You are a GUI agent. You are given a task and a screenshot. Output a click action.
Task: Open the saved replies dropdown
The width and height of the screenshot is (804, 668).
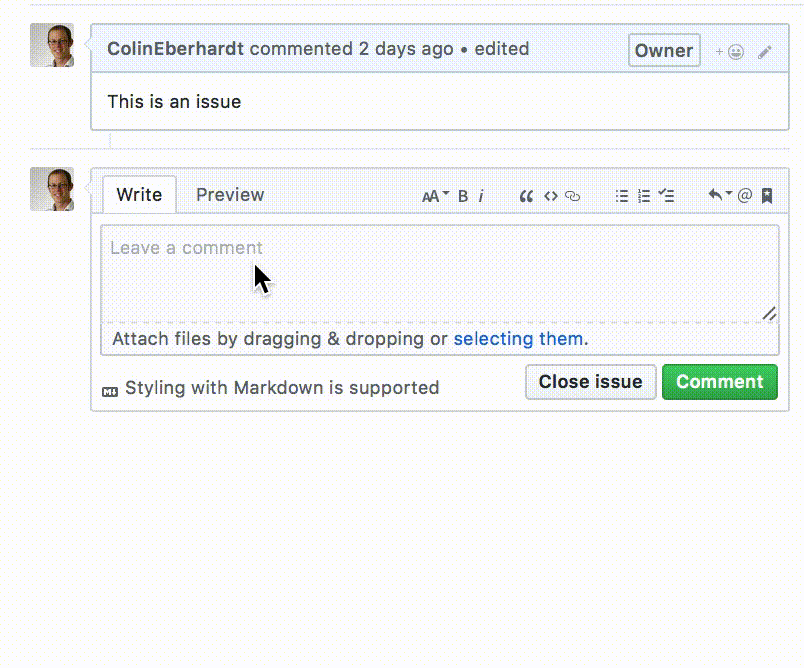tap(719, 195)
